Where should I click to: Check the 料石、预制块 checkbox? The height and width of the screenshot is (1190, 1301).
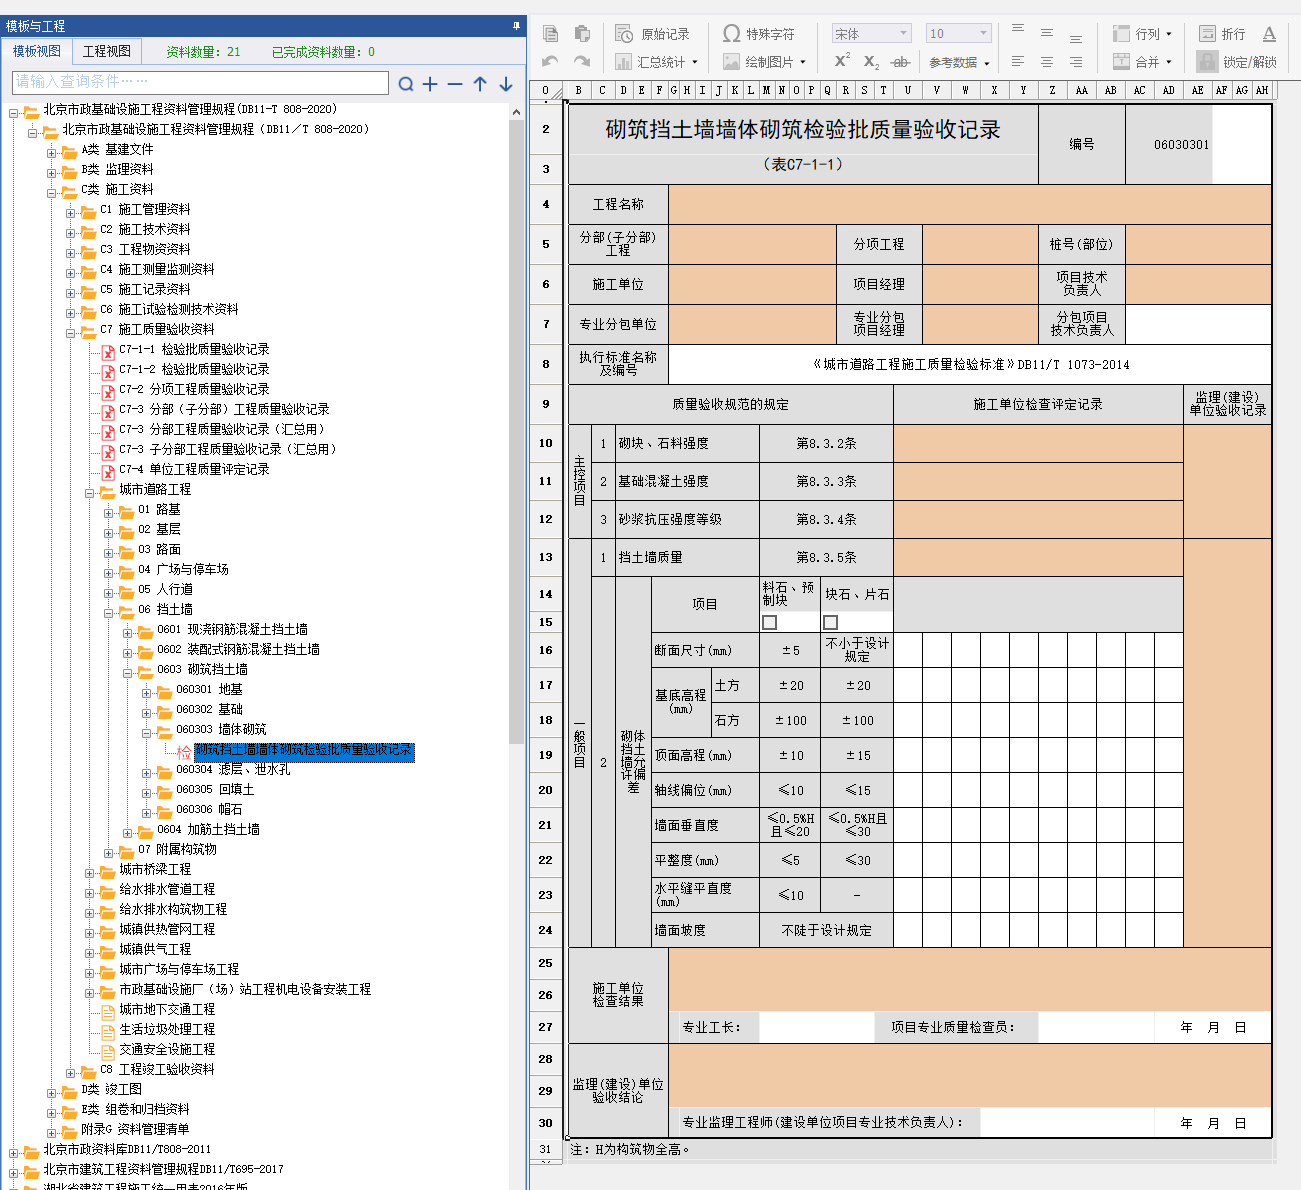click(770, 622)
